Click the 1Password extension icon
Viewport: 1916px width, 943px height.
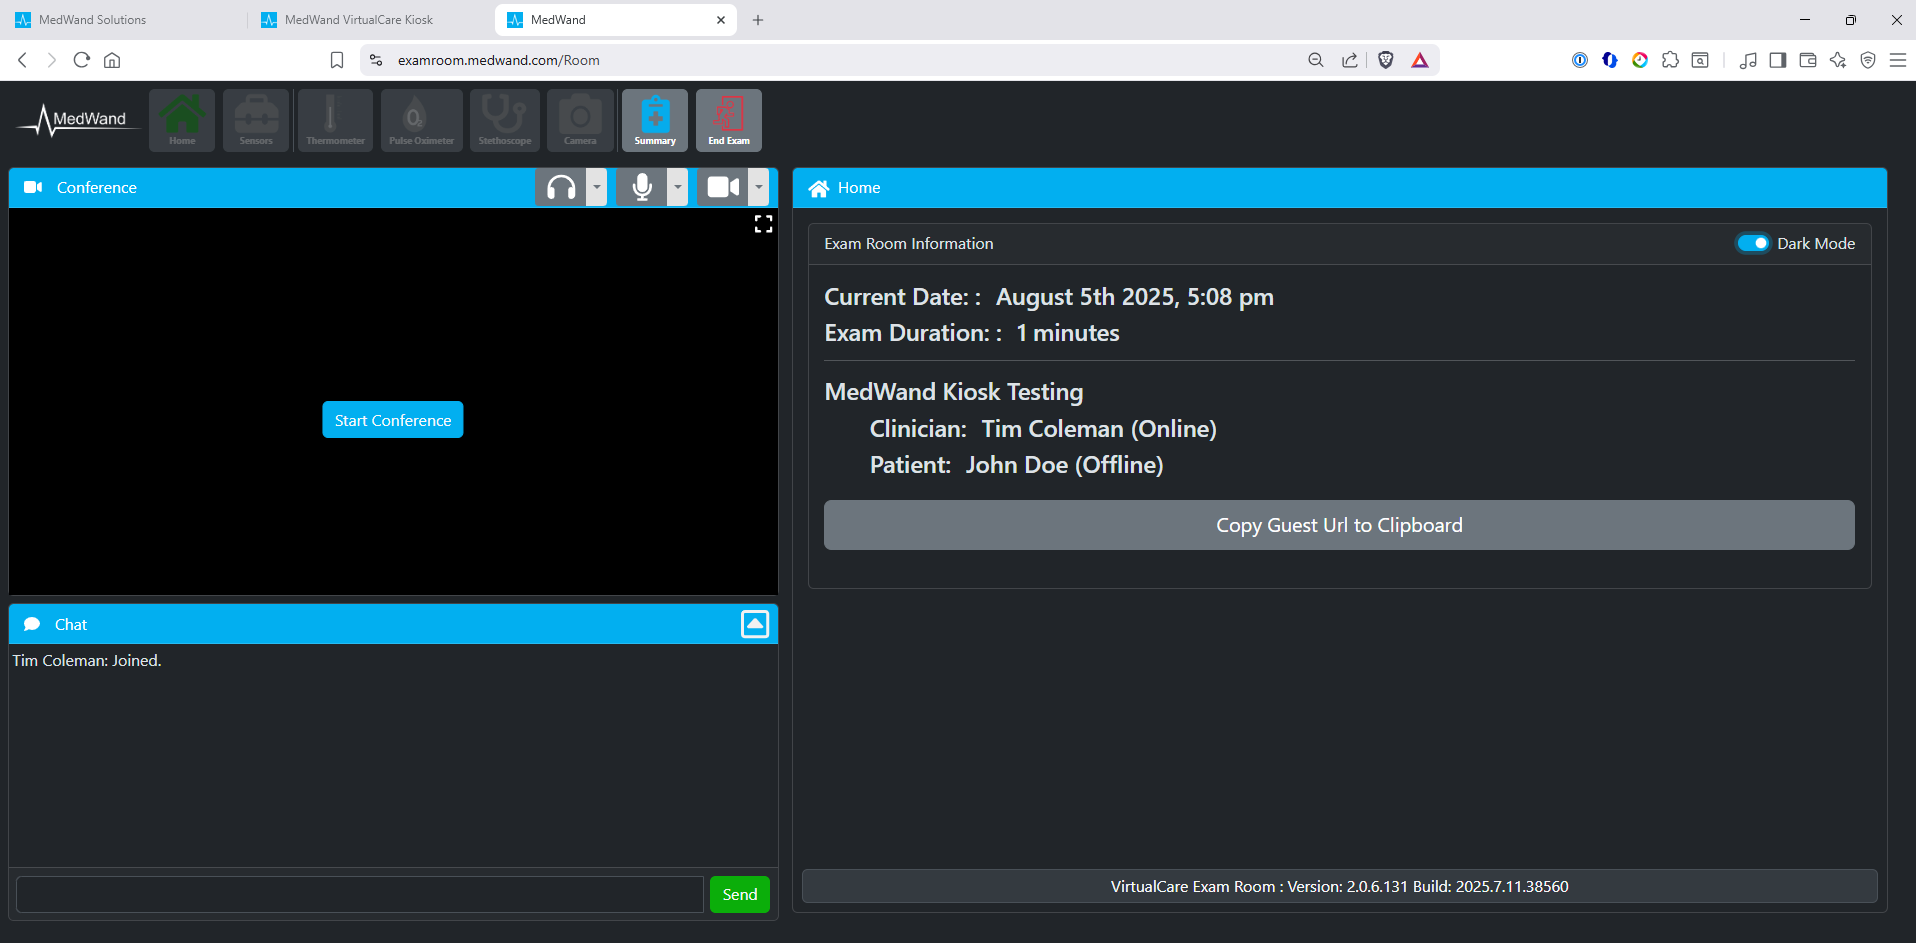[x=1580, y=60]
